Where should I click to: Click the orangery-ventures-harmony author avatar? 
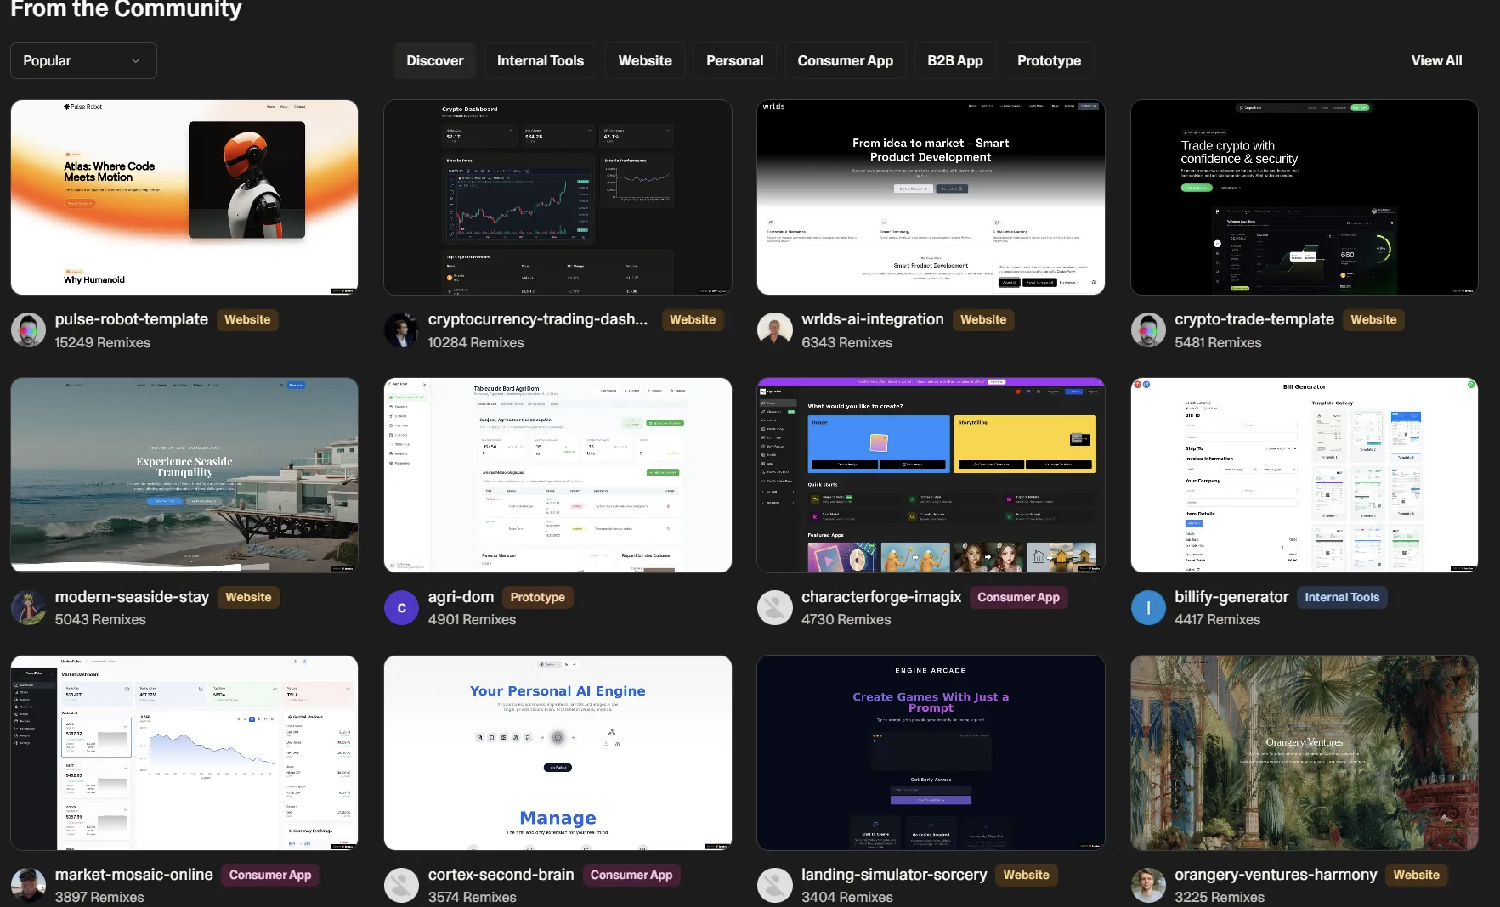coord(1148,885)
